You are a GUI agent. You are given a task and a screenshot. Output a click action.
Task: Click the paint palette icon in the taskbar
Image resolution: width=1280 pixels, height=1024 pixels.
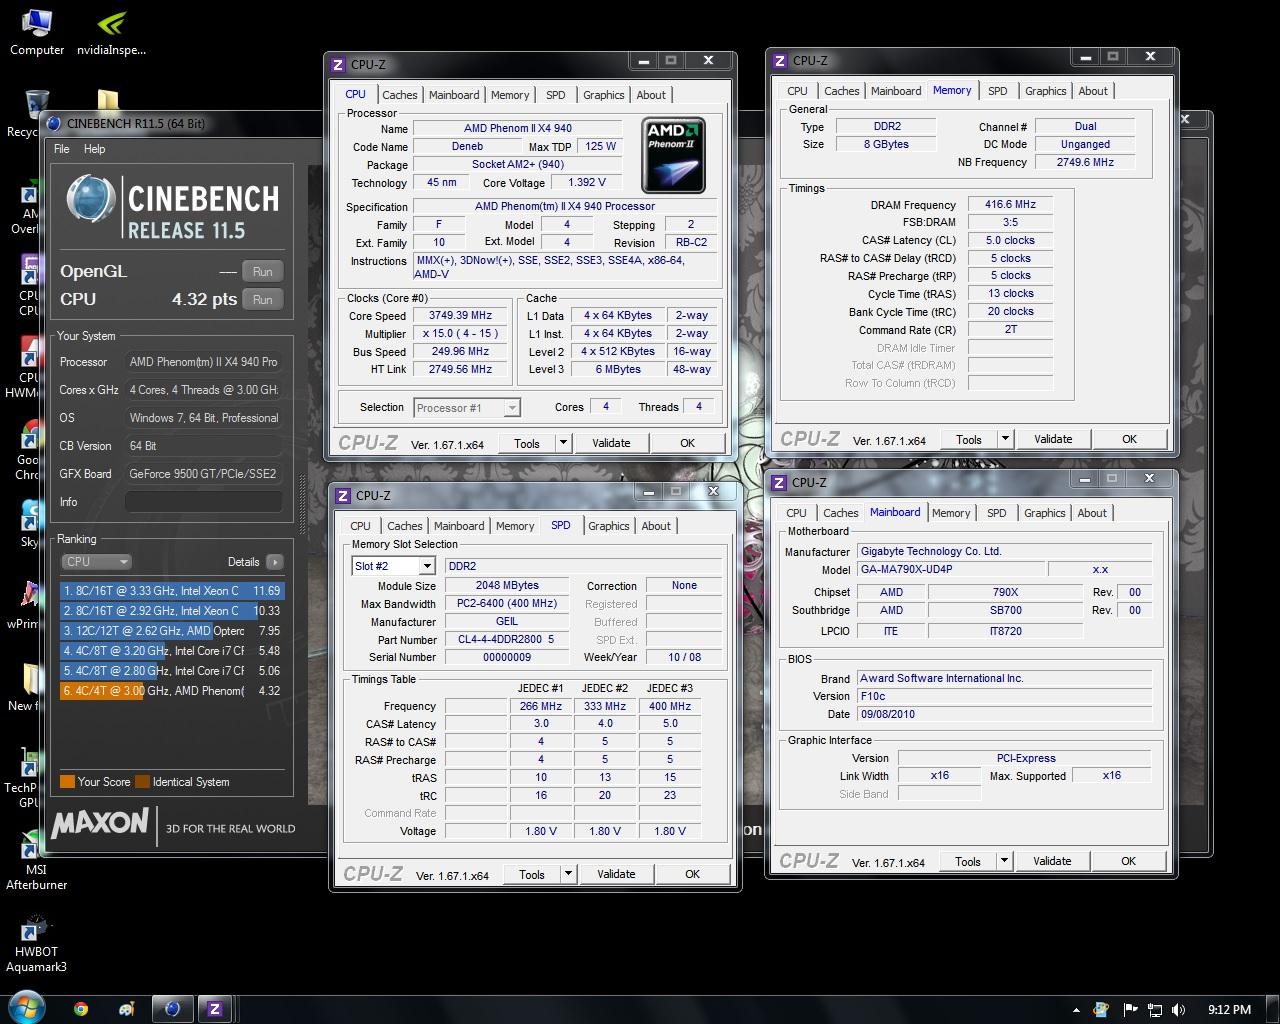[126, 1008]
